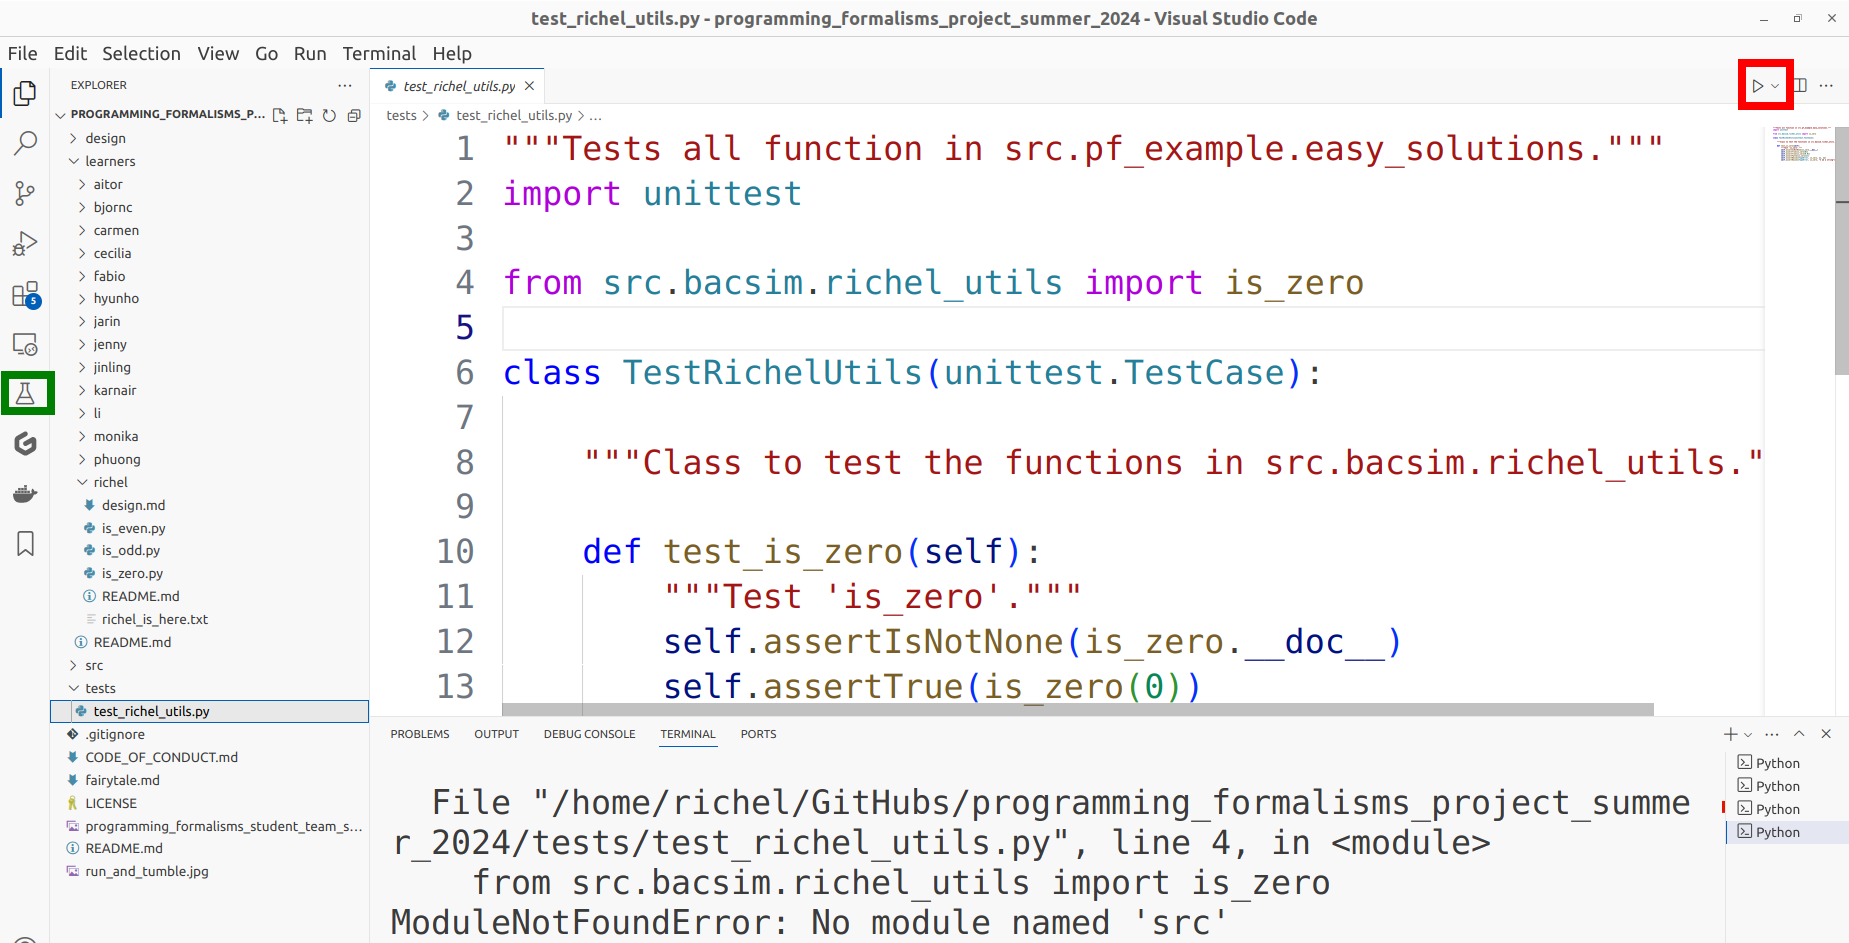Open the Search view
Screen dimensions: 1849x943
[25, 143]
